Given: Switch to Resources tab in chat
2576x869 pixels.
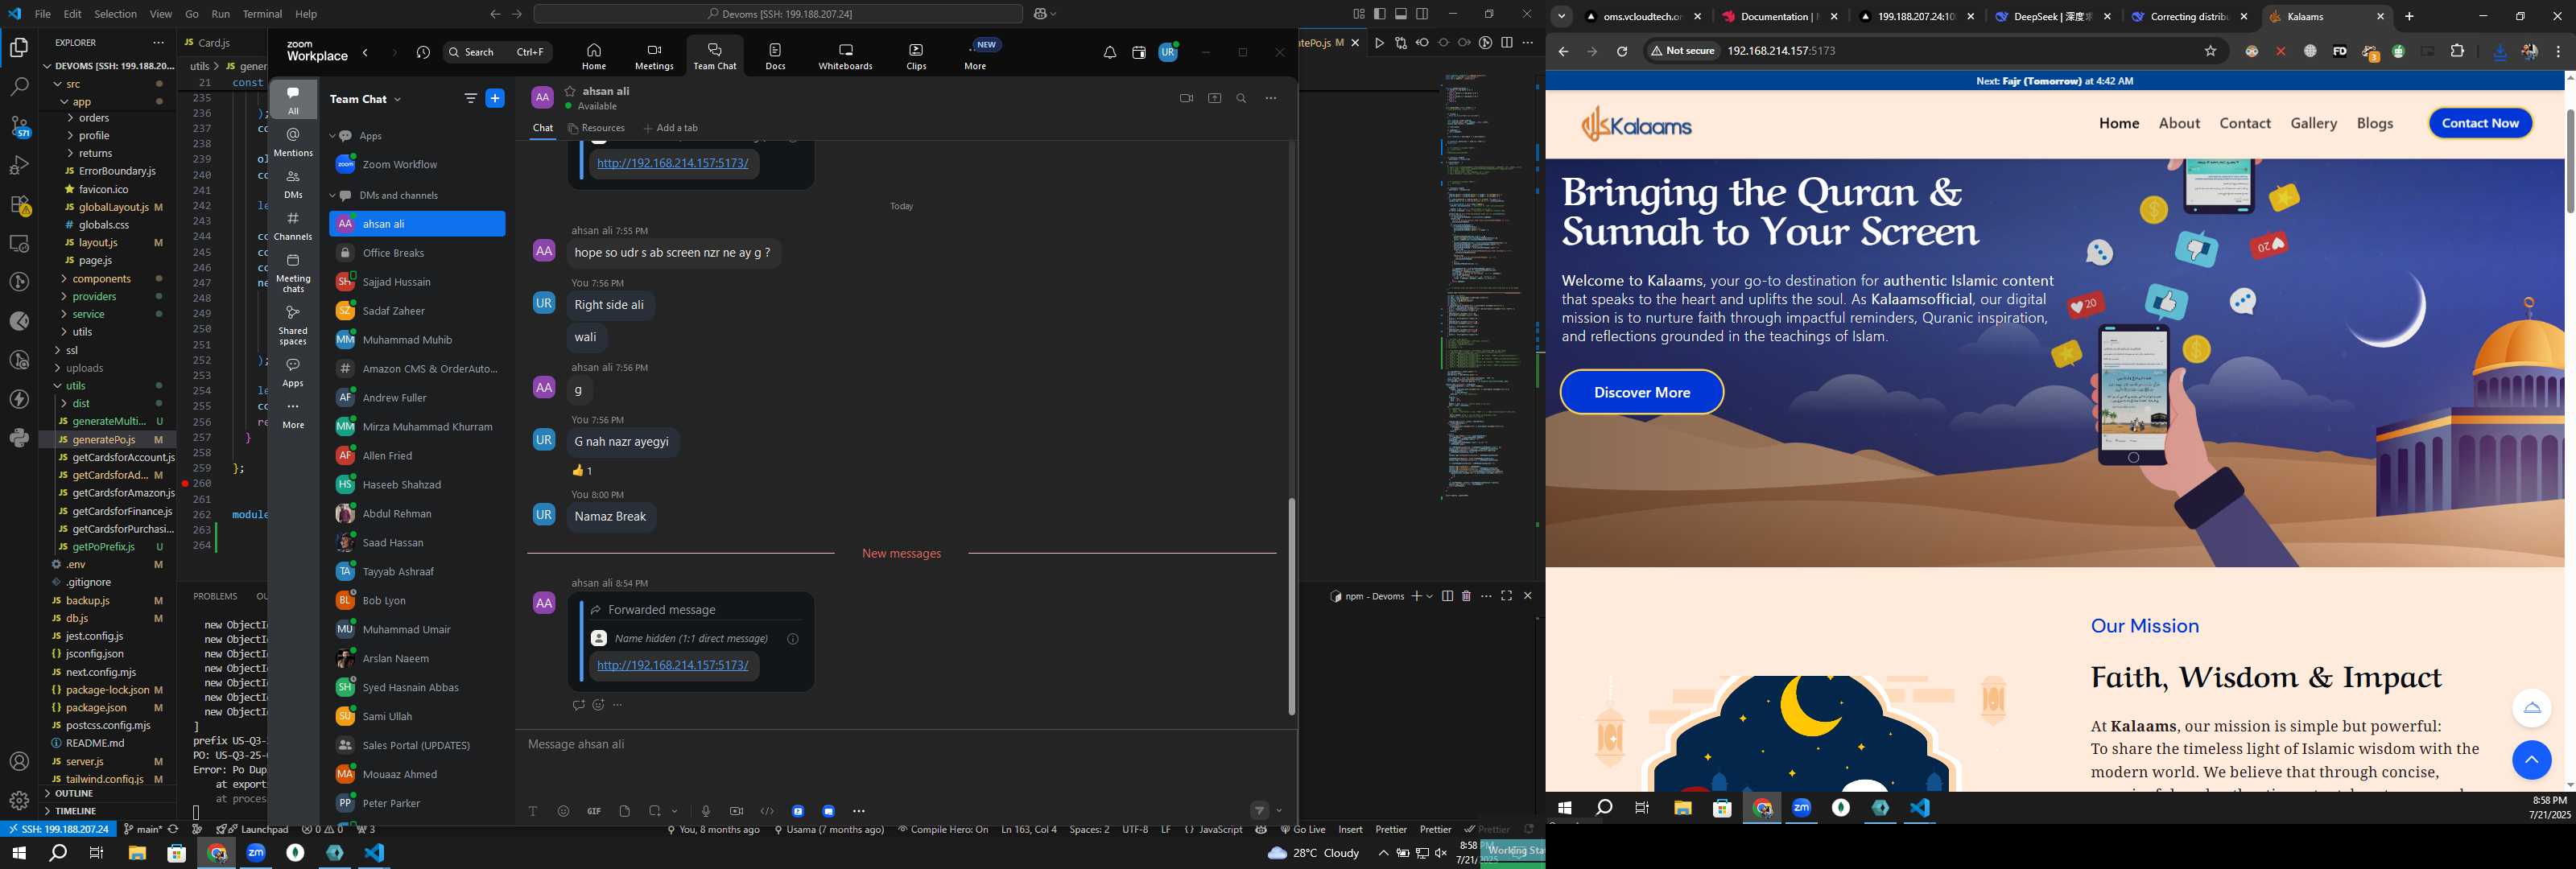Looking at the screenshot, I should click(596, 128).
